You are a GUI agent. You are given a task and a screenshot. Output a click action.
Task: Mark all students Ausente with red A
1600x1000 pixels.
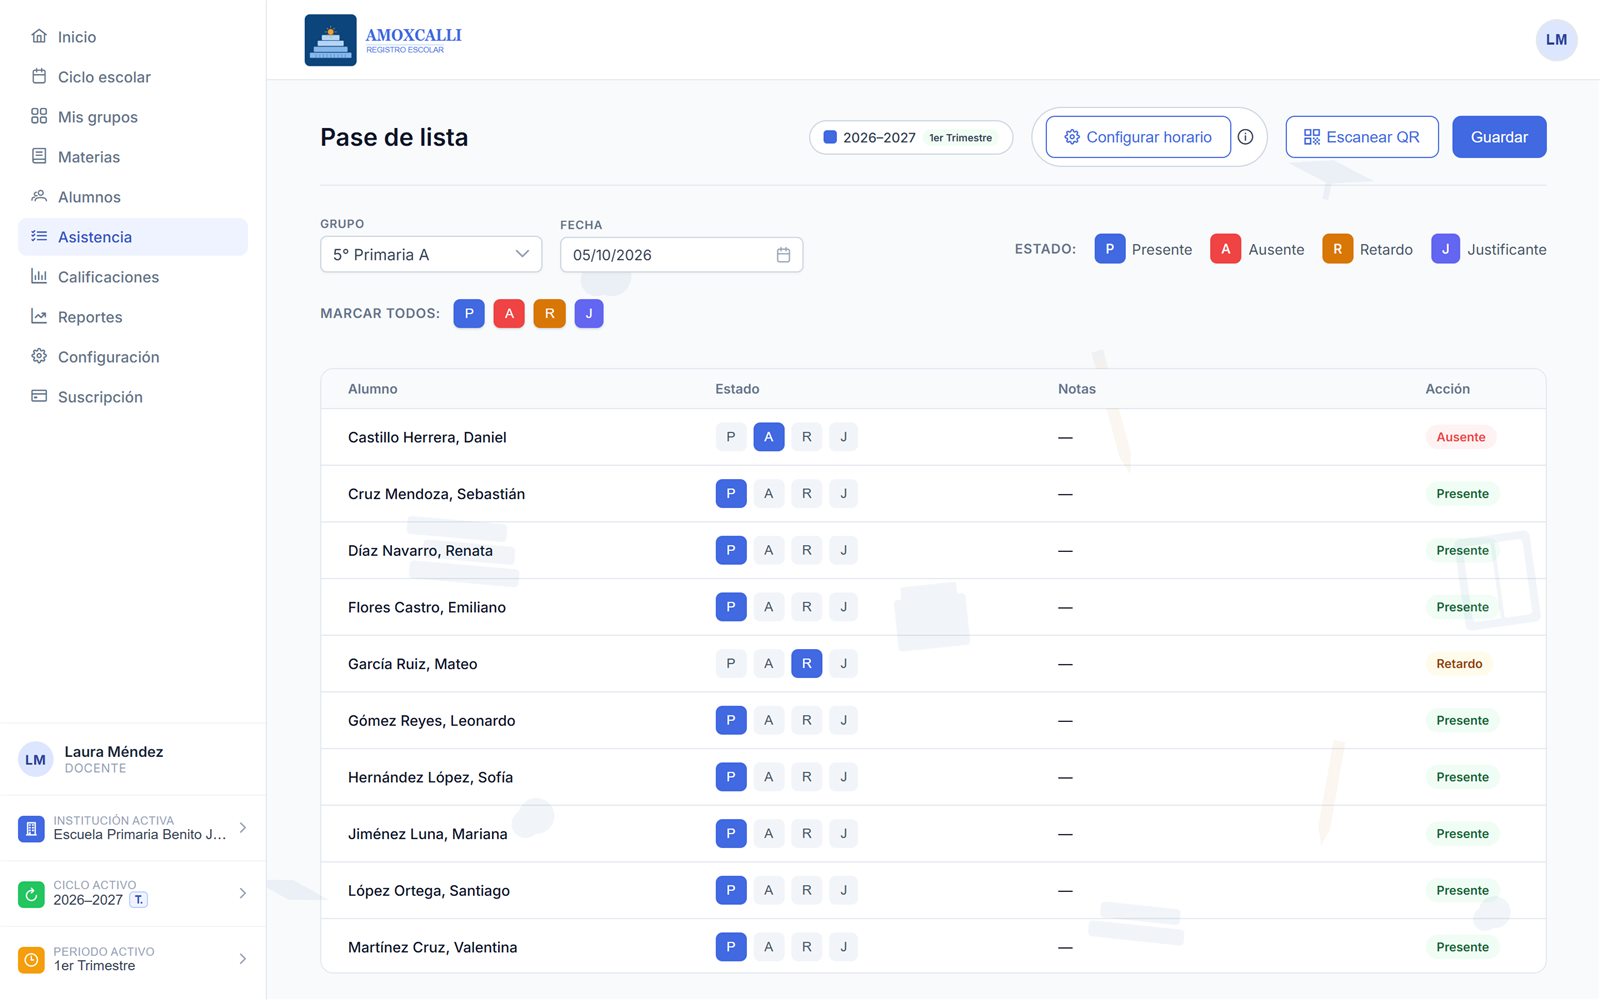click(509, 314)
